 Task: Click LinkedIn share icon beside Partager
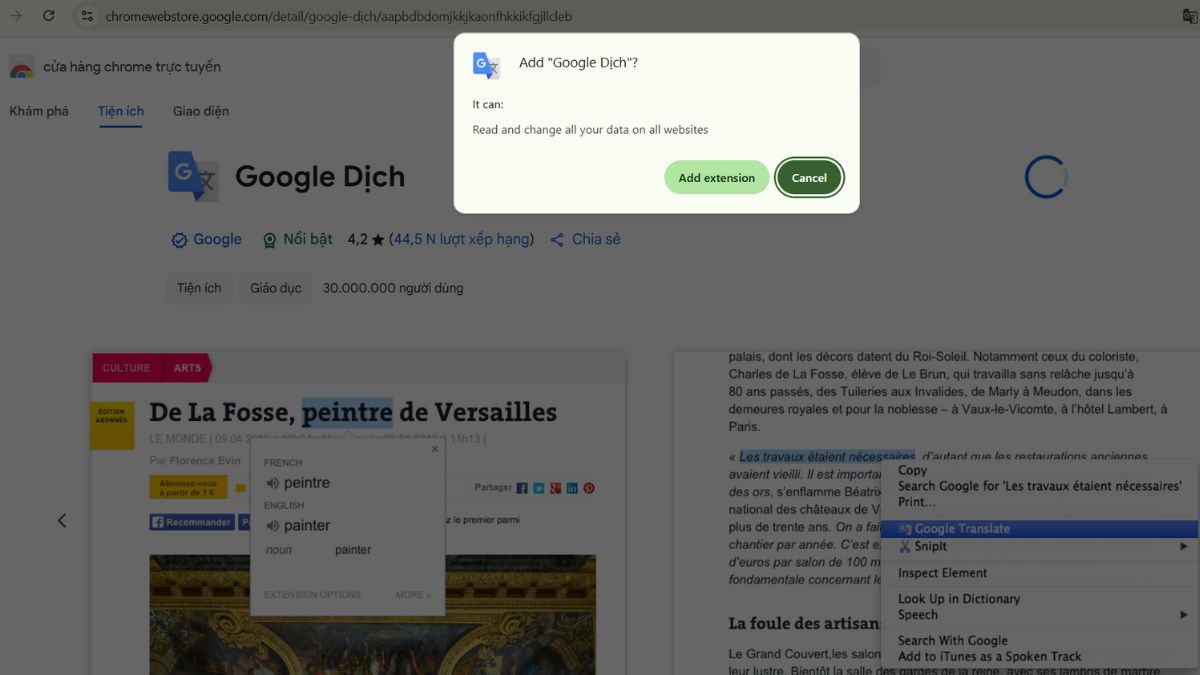point(572,488)
